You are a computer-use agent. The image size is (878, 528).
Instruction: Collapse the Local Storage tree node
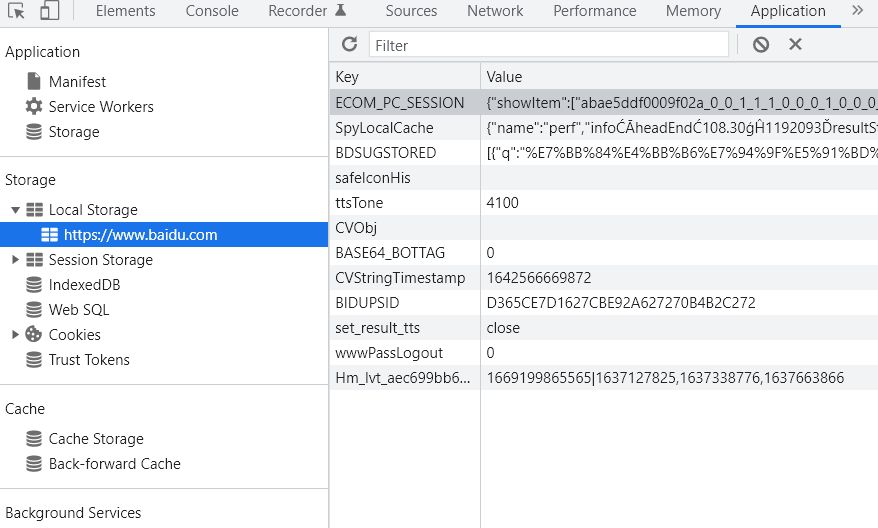click(16, 210)
